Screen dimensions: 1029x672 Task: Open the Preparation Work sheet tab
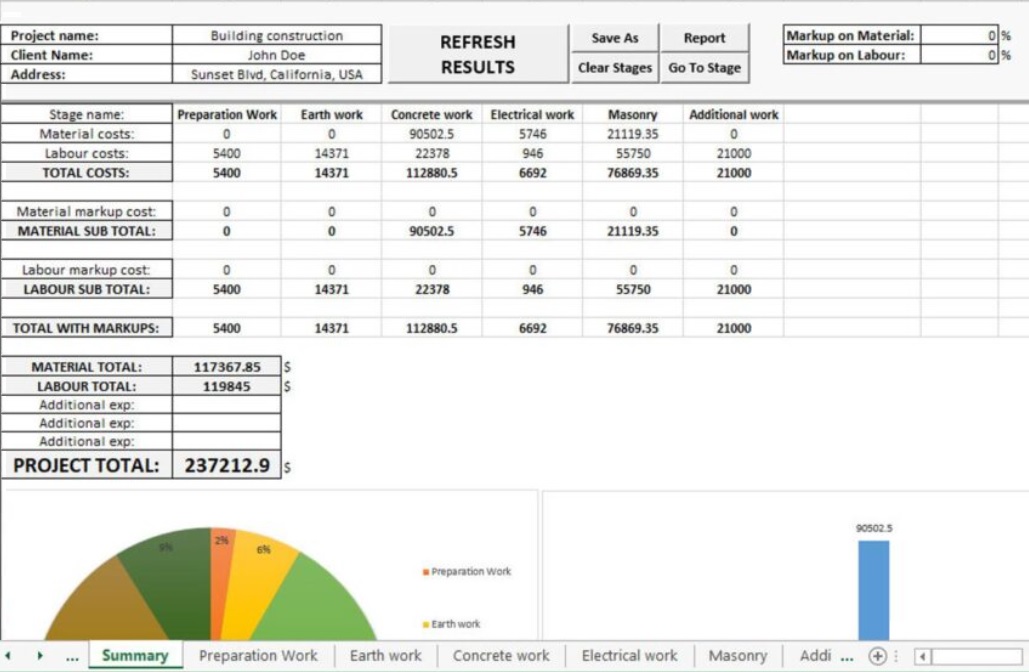click(258, 656)
